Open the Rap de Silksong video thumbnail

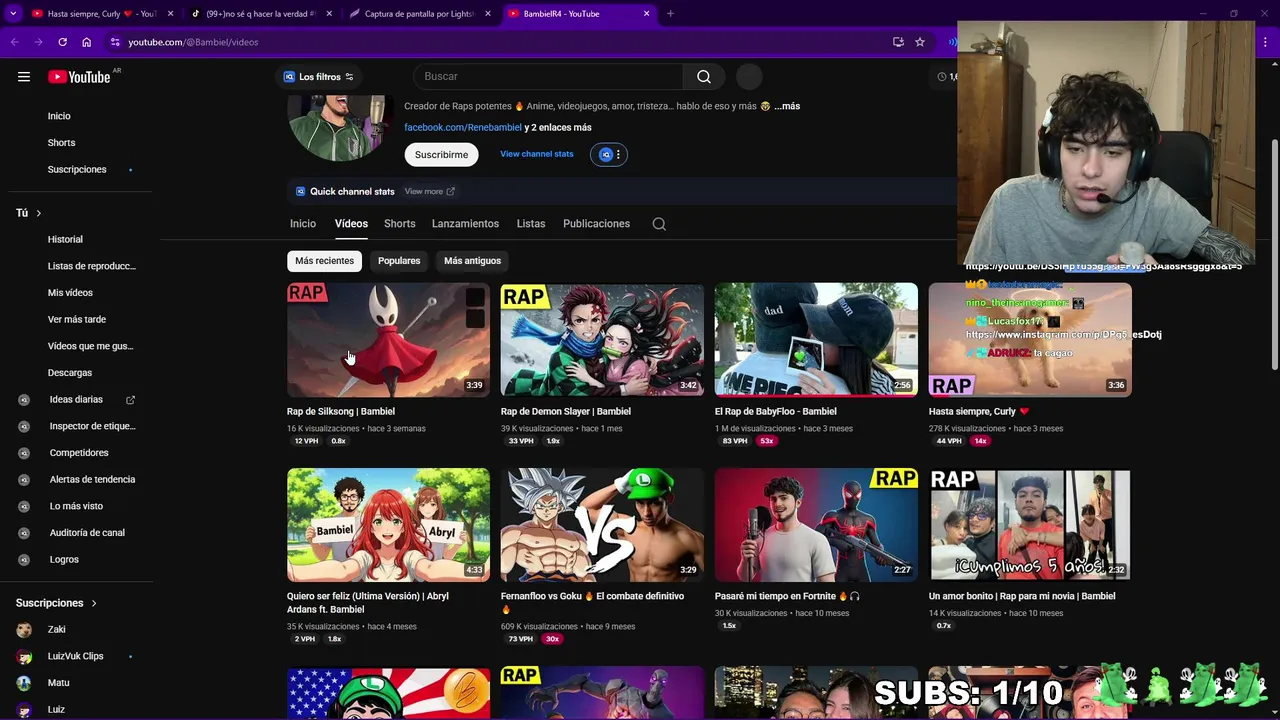click(x=389, y=340)
